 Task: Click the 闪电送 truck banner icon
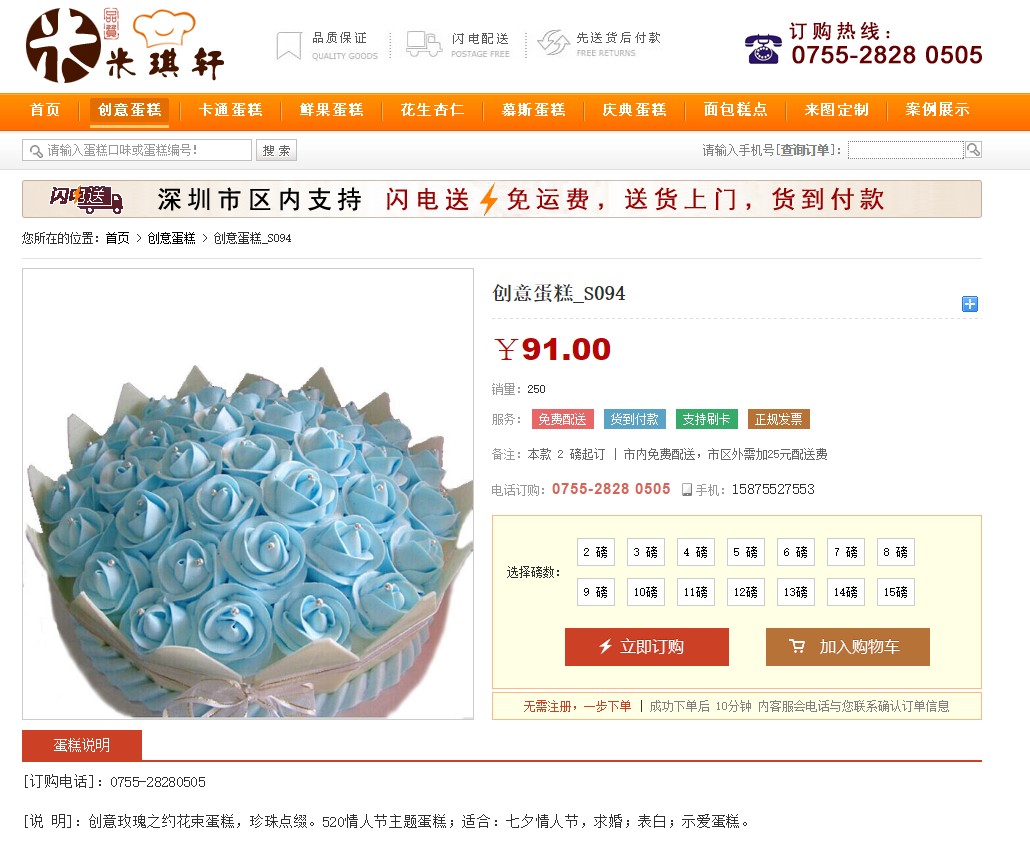(x=87, y=199)
